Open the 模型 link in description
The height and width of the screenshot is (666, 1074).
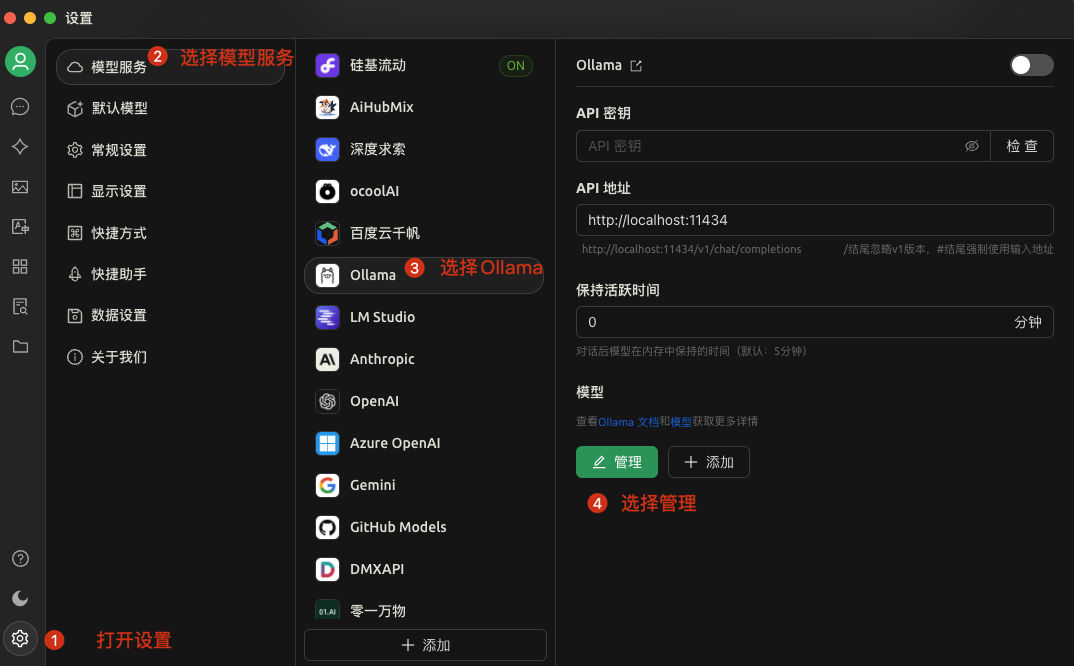coord(681,421)
